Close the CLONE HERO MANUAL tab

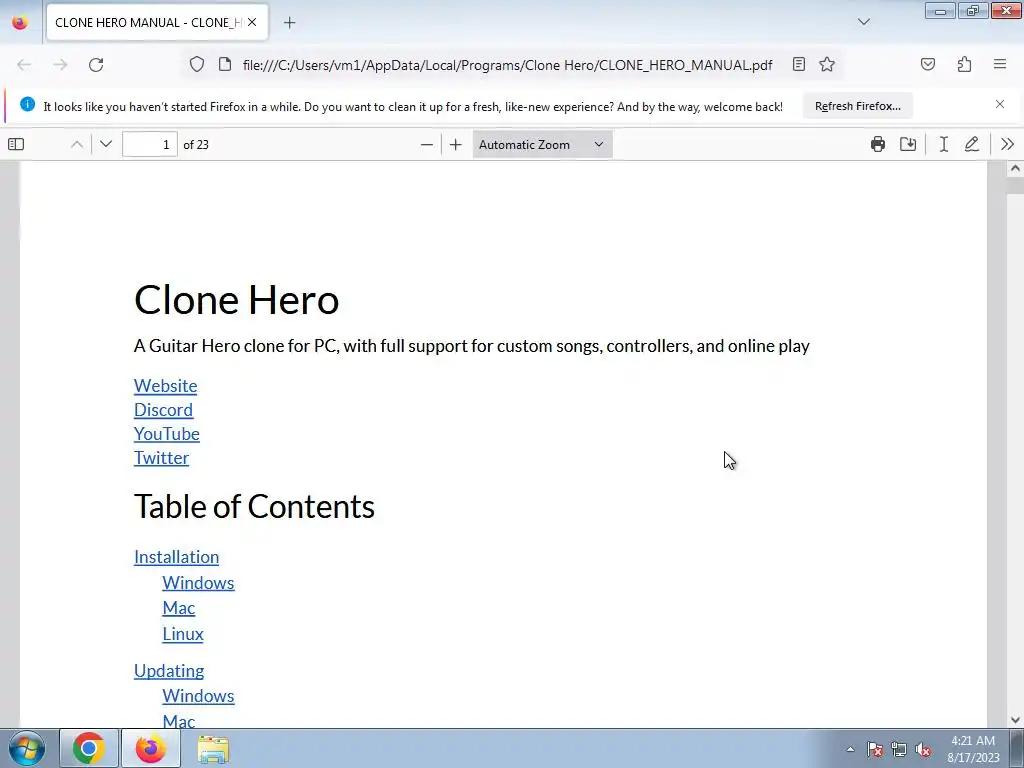coord(252,22)
